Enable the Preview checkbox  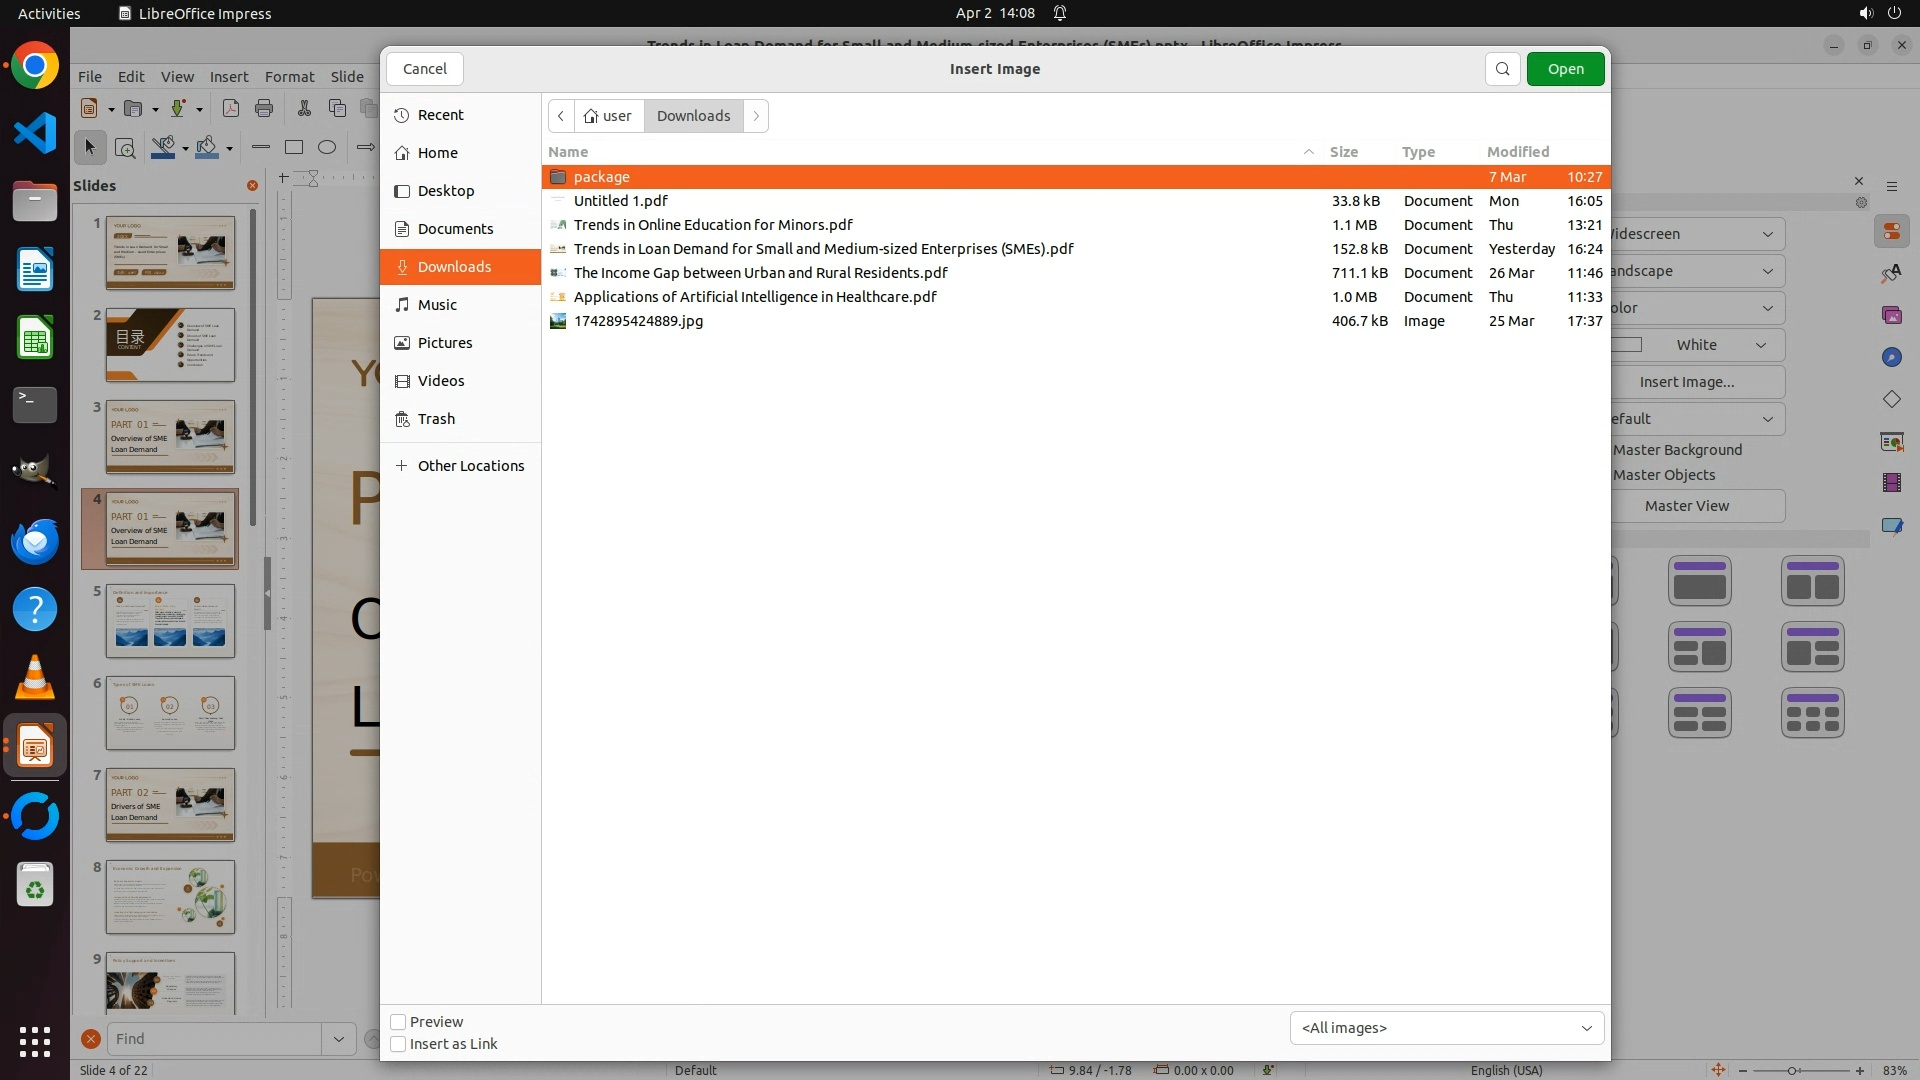point(398,1022)
